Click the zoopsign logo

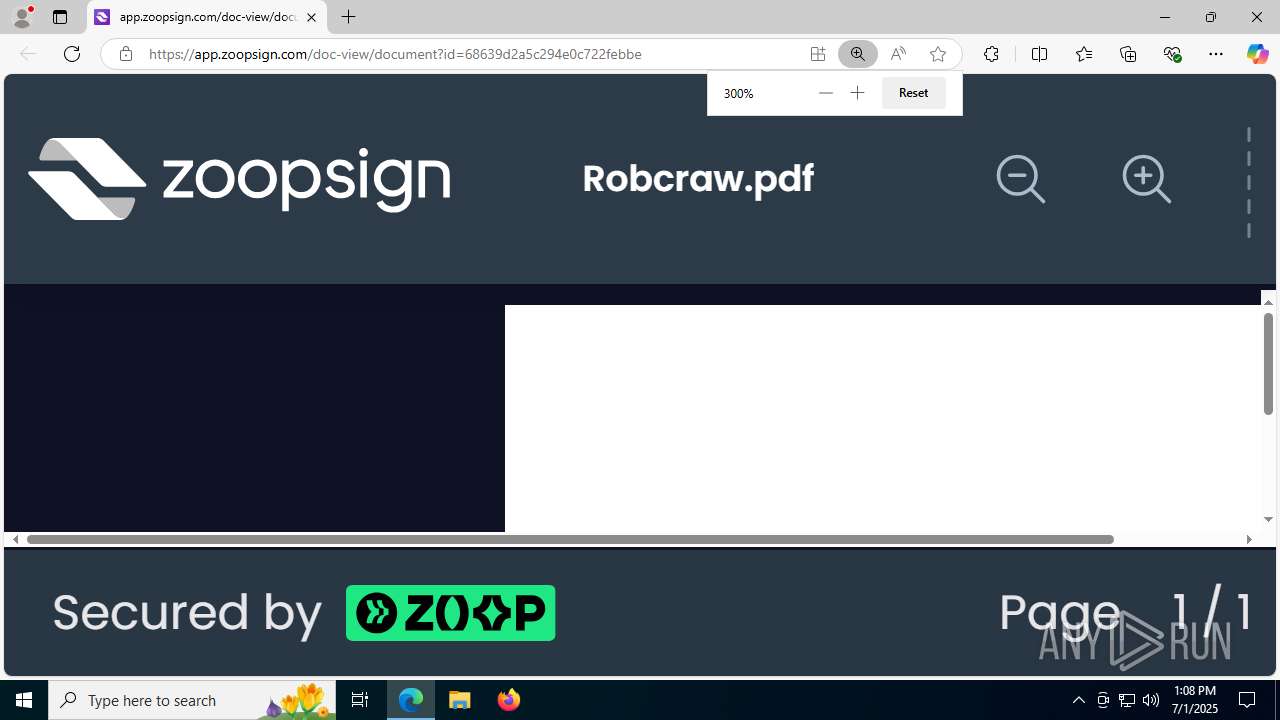coord(239,178)
